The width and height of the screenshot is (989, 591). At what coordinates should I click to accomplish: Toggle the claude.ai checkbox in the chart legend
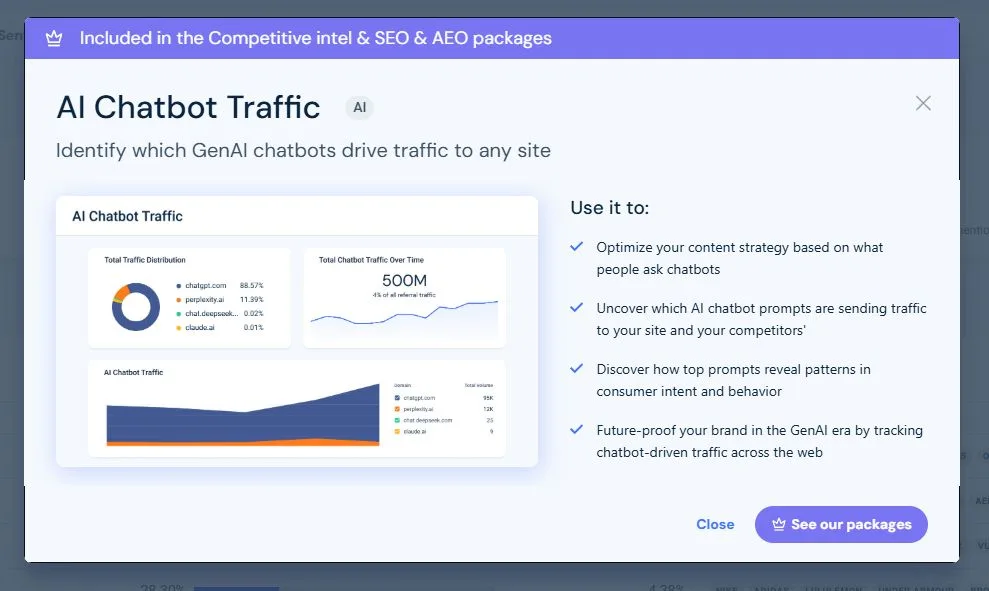(397, 431)
